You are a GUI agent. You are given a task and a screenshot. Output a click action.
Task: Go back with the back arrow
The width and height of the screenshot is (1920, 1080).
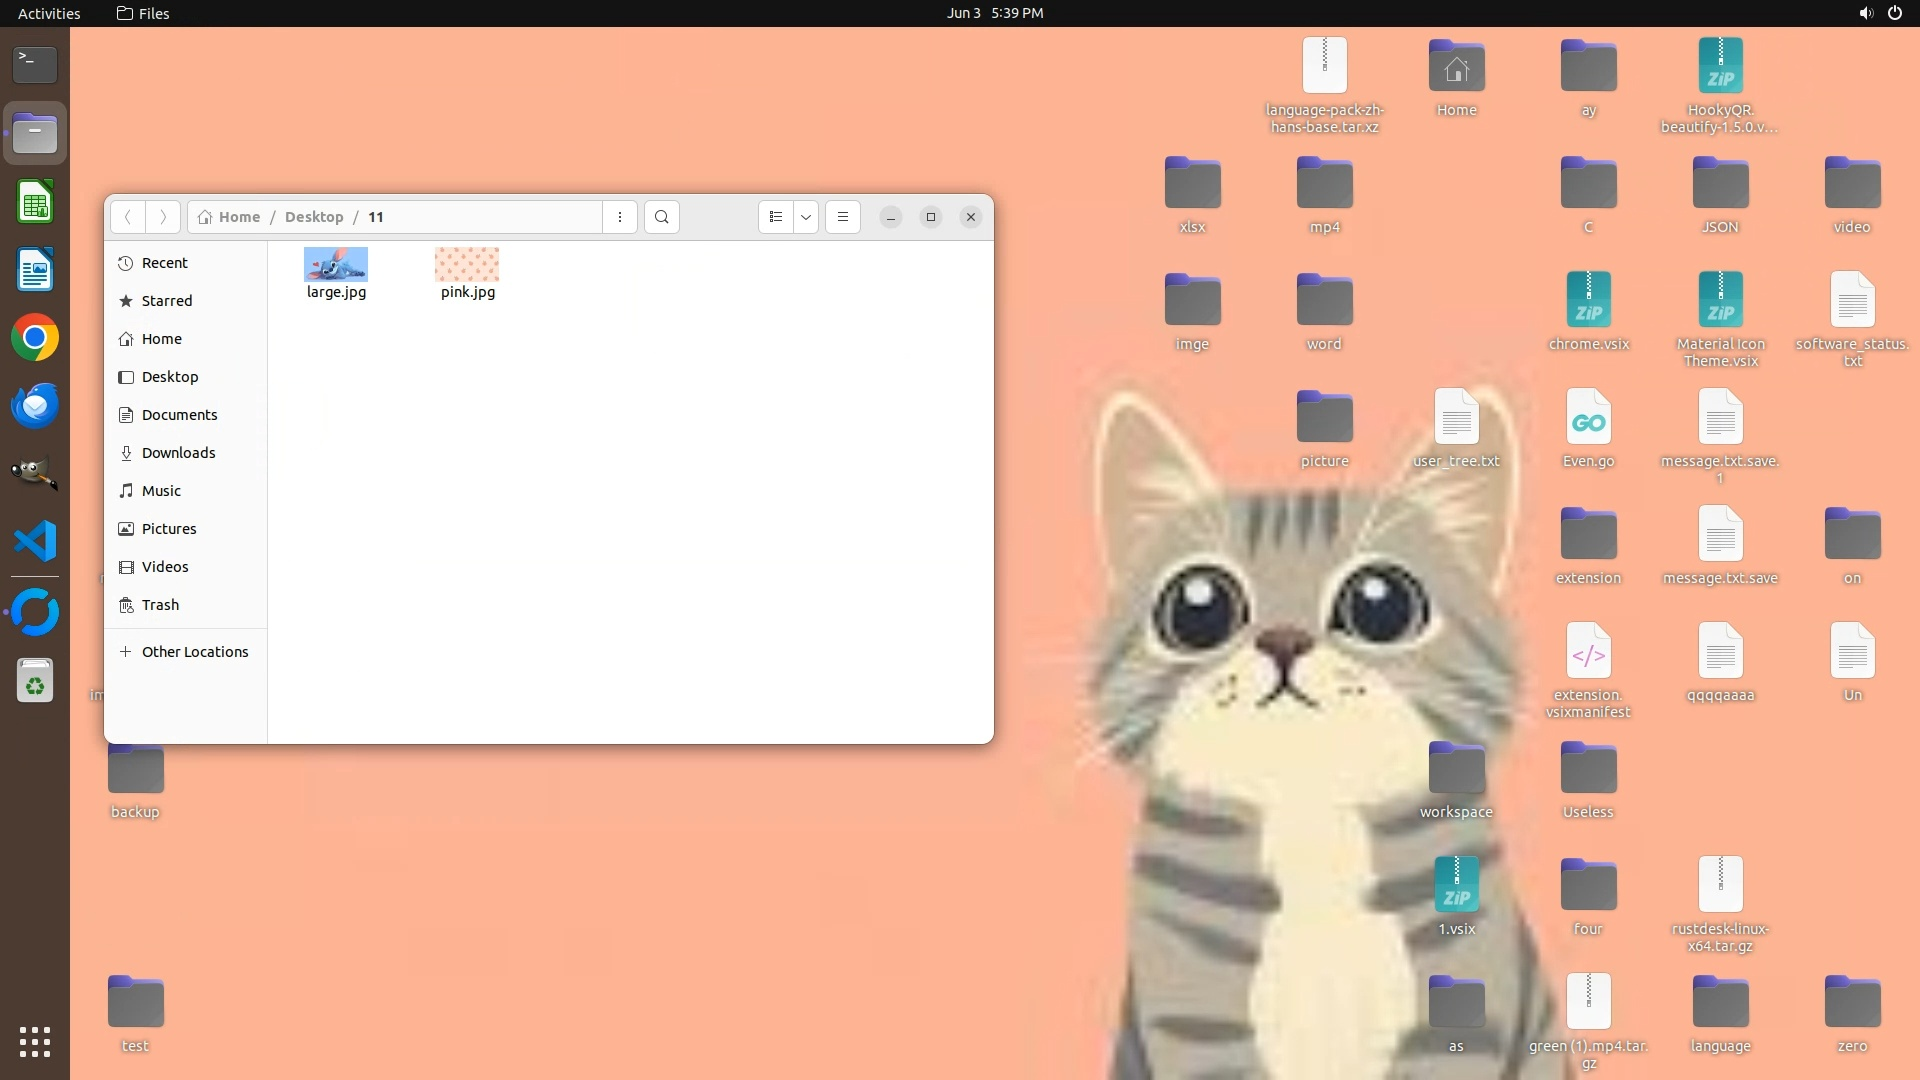pyautogui.click(x=127, y=217)
